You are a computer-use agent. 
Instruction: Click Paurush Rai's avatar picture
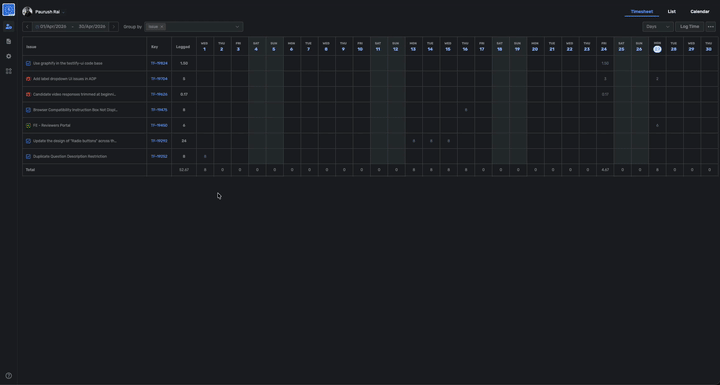[x=27, y=11]
